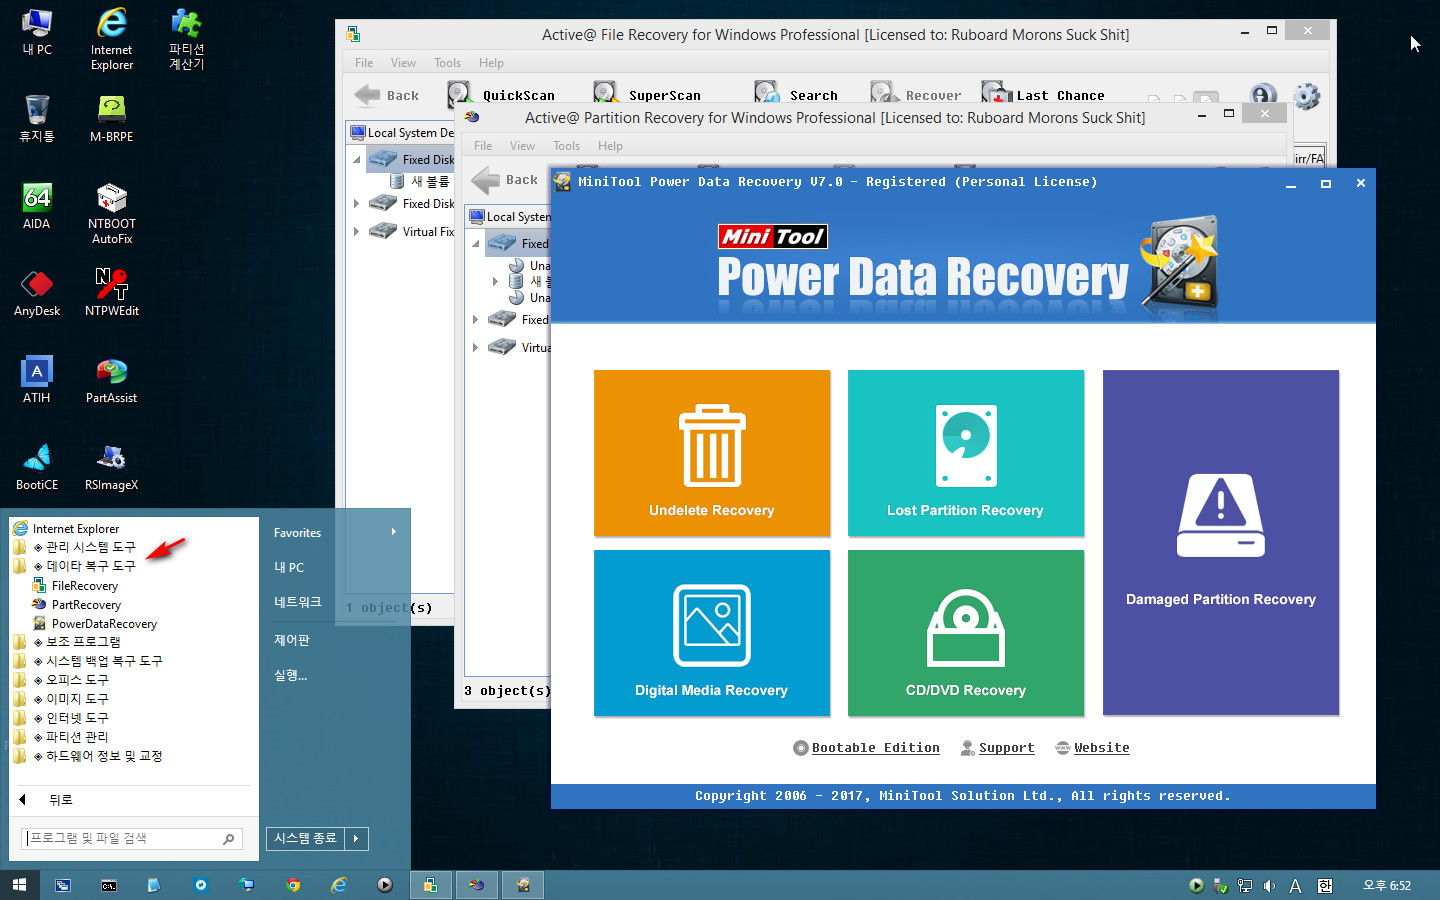Click Windows Start button on taskbar
This screenshot has height=900, width=1440.
[x=19, y=885]
